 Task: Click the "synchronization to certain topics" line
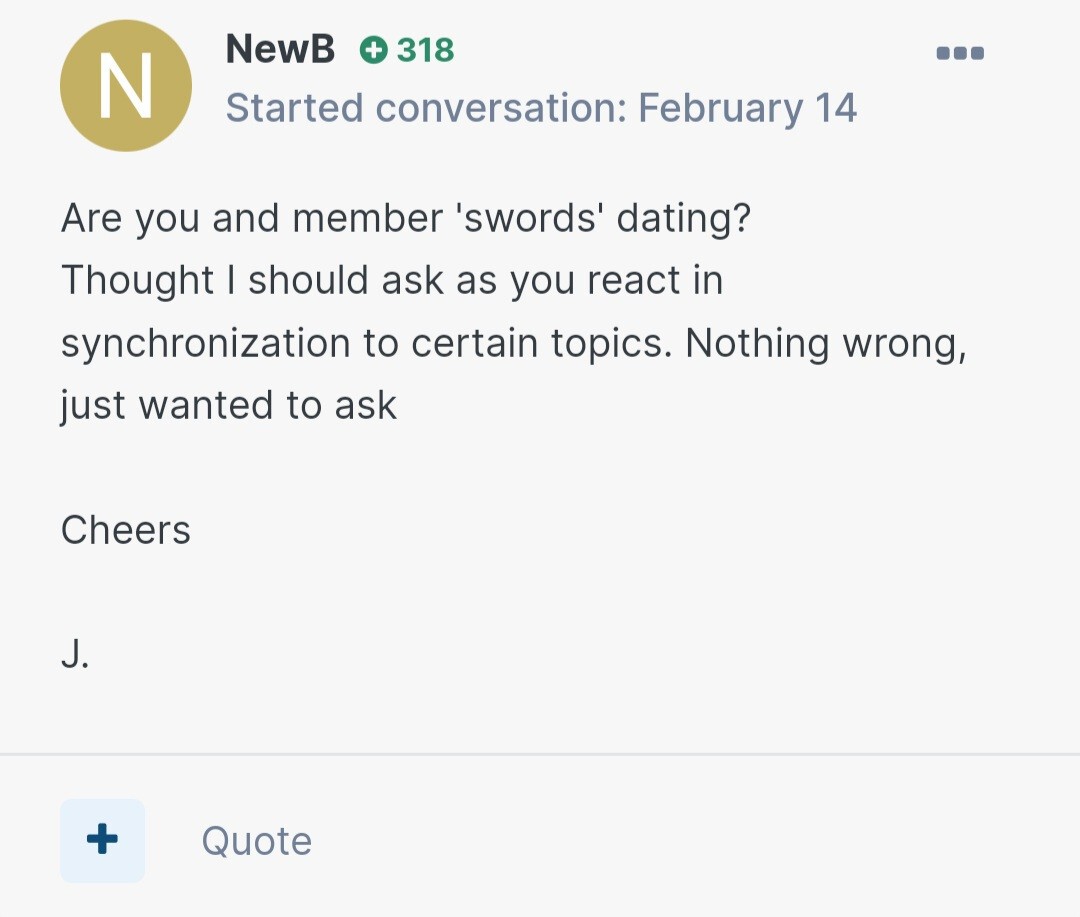(514, 343)
